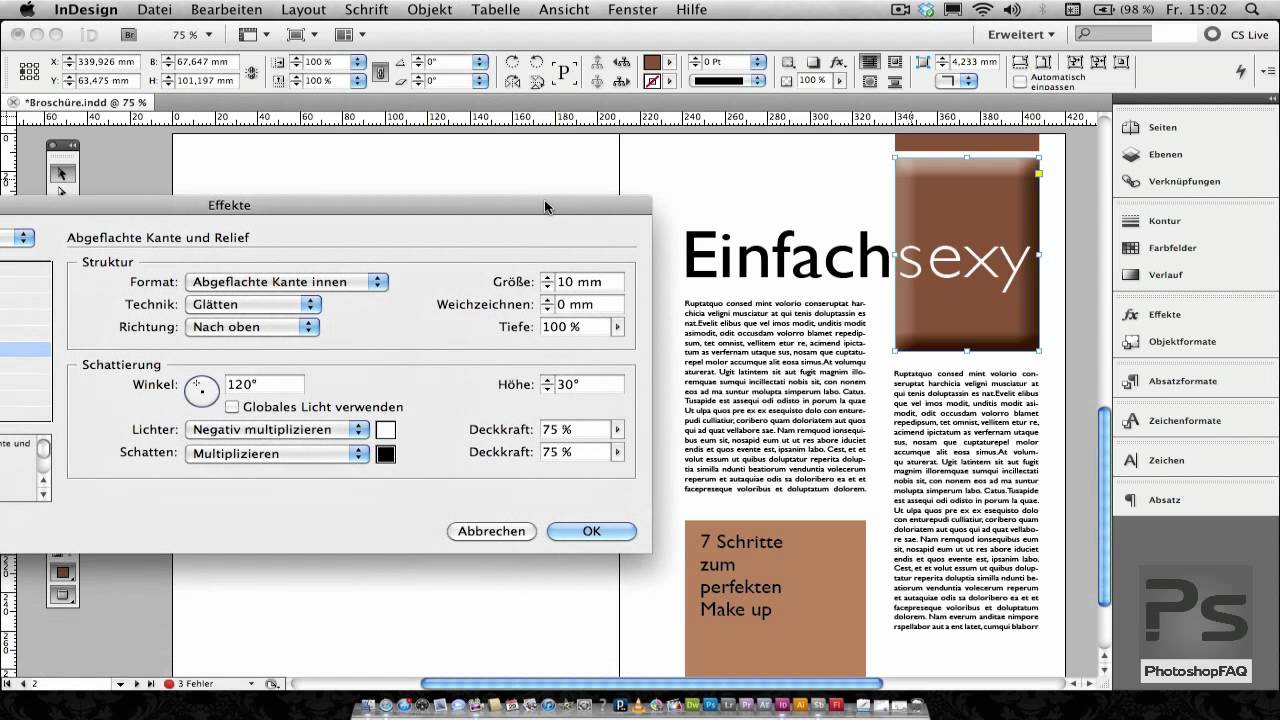Image resolution: width=1280 pixels, height=720 pixels.
Task: Open the Richtung dropdown
Action: (253, 327)
